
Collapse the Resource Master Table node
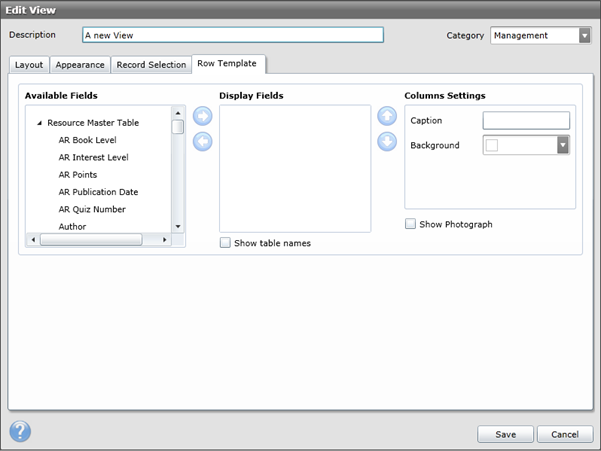tap(39, 123)
